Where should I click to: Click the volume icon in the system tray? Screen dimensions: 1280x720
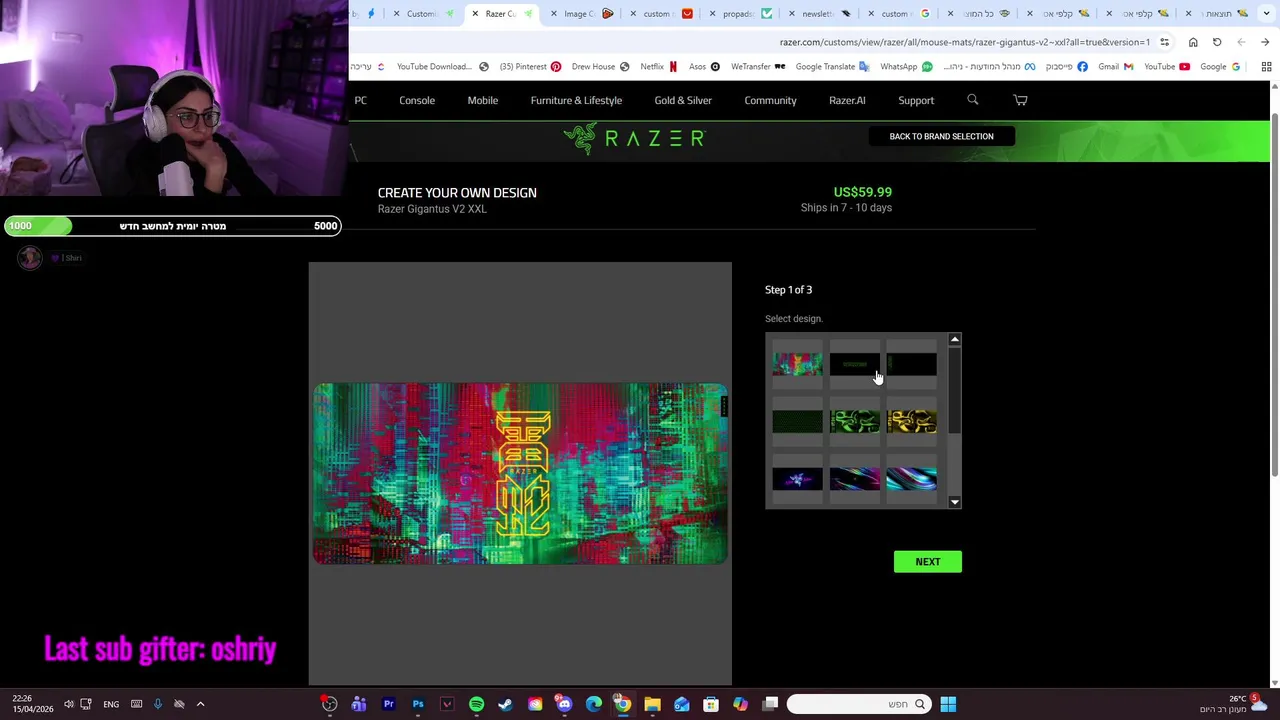pos(69,704)
